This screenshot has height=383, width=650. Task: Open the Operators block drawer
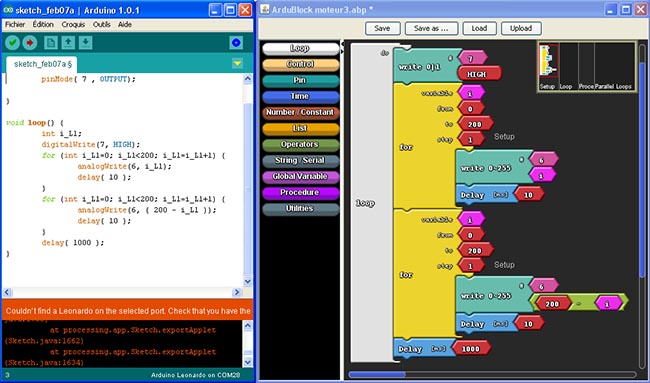(x=301, y=144)
